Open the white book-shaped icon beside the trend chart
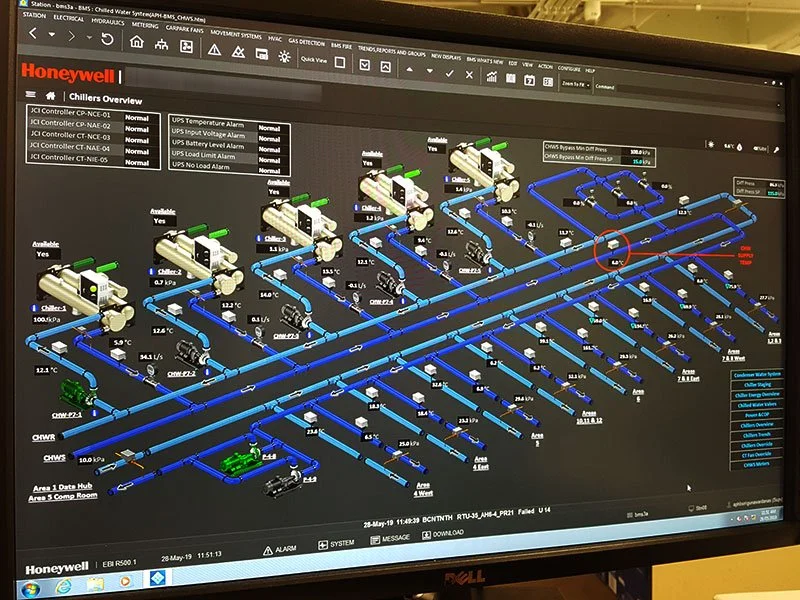800x600 pixels. [x=511, y=79]
